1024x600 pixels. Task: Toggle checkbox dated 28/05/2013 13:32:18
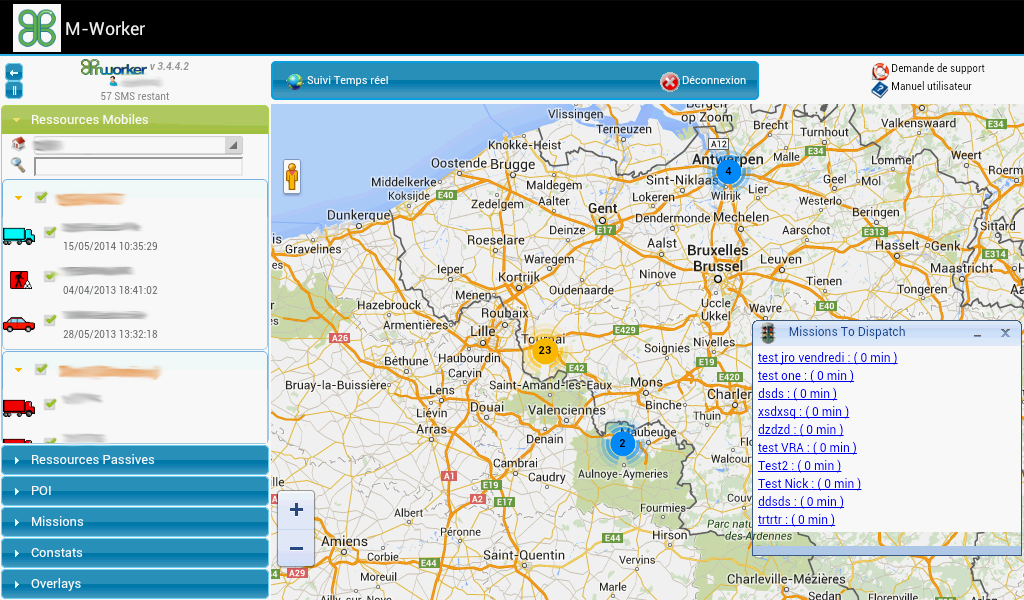click(x=50, y=320)
